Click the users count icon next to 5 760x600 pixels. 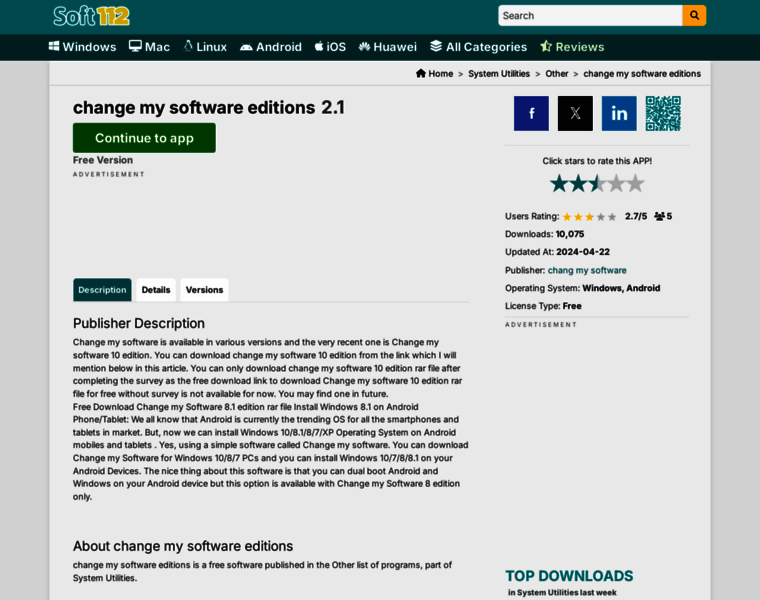pos(659,216)
